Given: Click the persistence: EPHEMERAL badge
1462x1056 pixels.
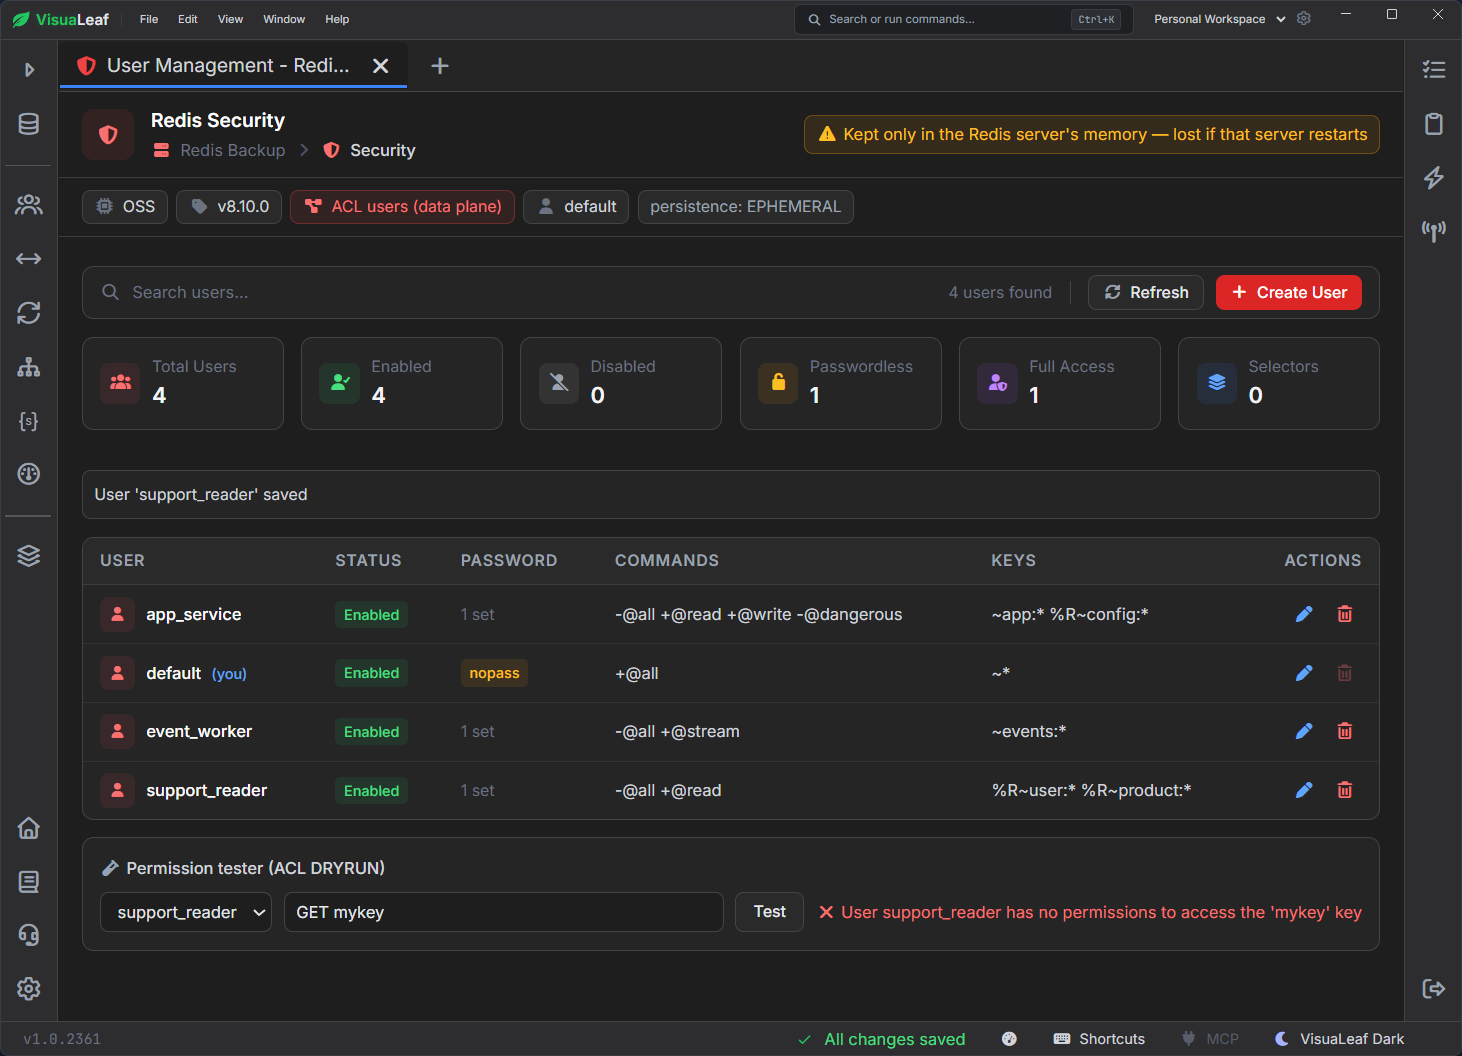Looking at the screenshot, I should 745,207.
